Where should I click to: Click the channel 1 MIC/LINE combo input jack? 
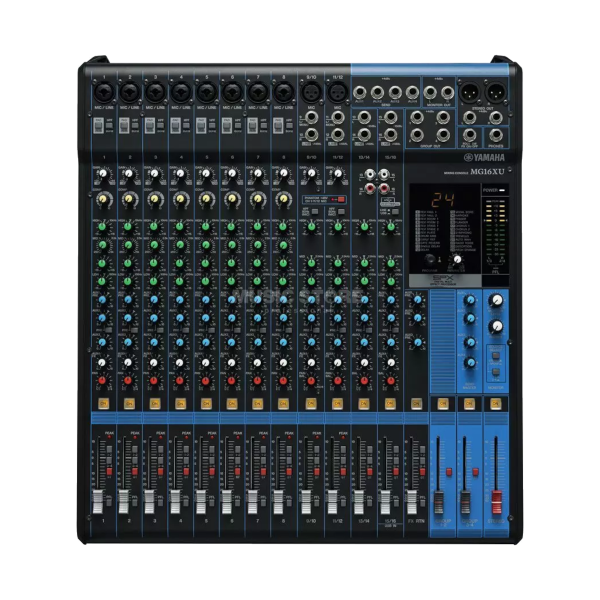104,92
